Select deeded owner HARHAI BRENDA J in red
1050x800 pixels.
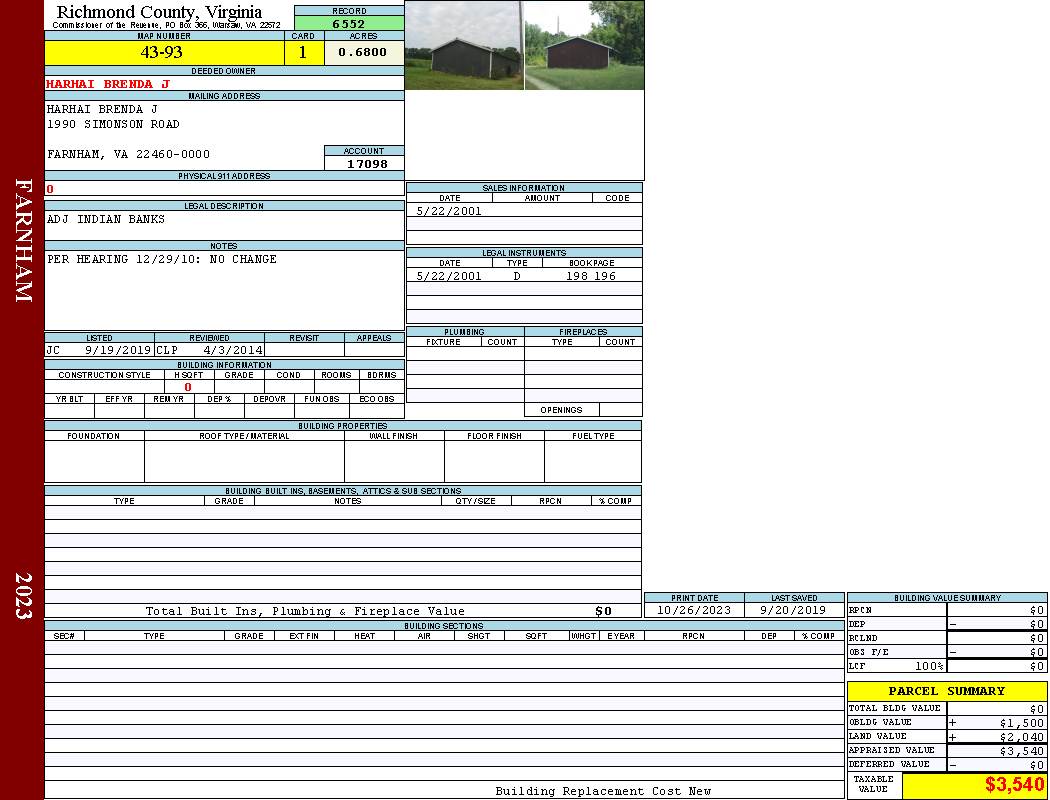click(x=108, y=84)
